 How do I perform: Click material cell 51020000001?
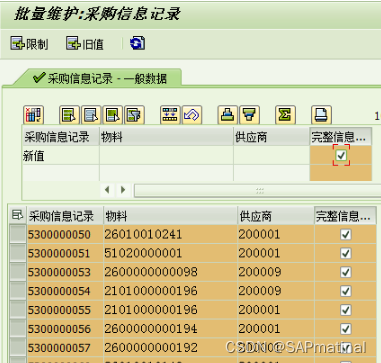click(x=170, y=253)
